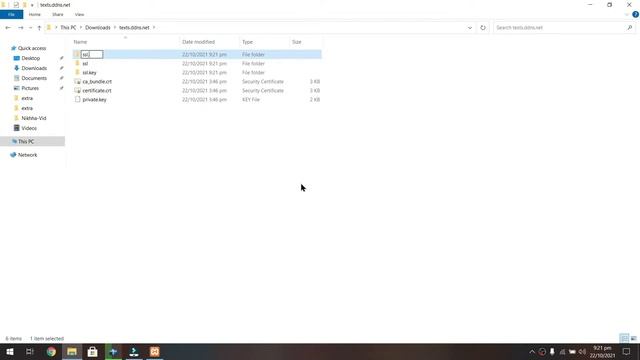This screenshot has height=360, width=640.
Task: Switch to large thumbnails view layout
Action: point(633,338)
